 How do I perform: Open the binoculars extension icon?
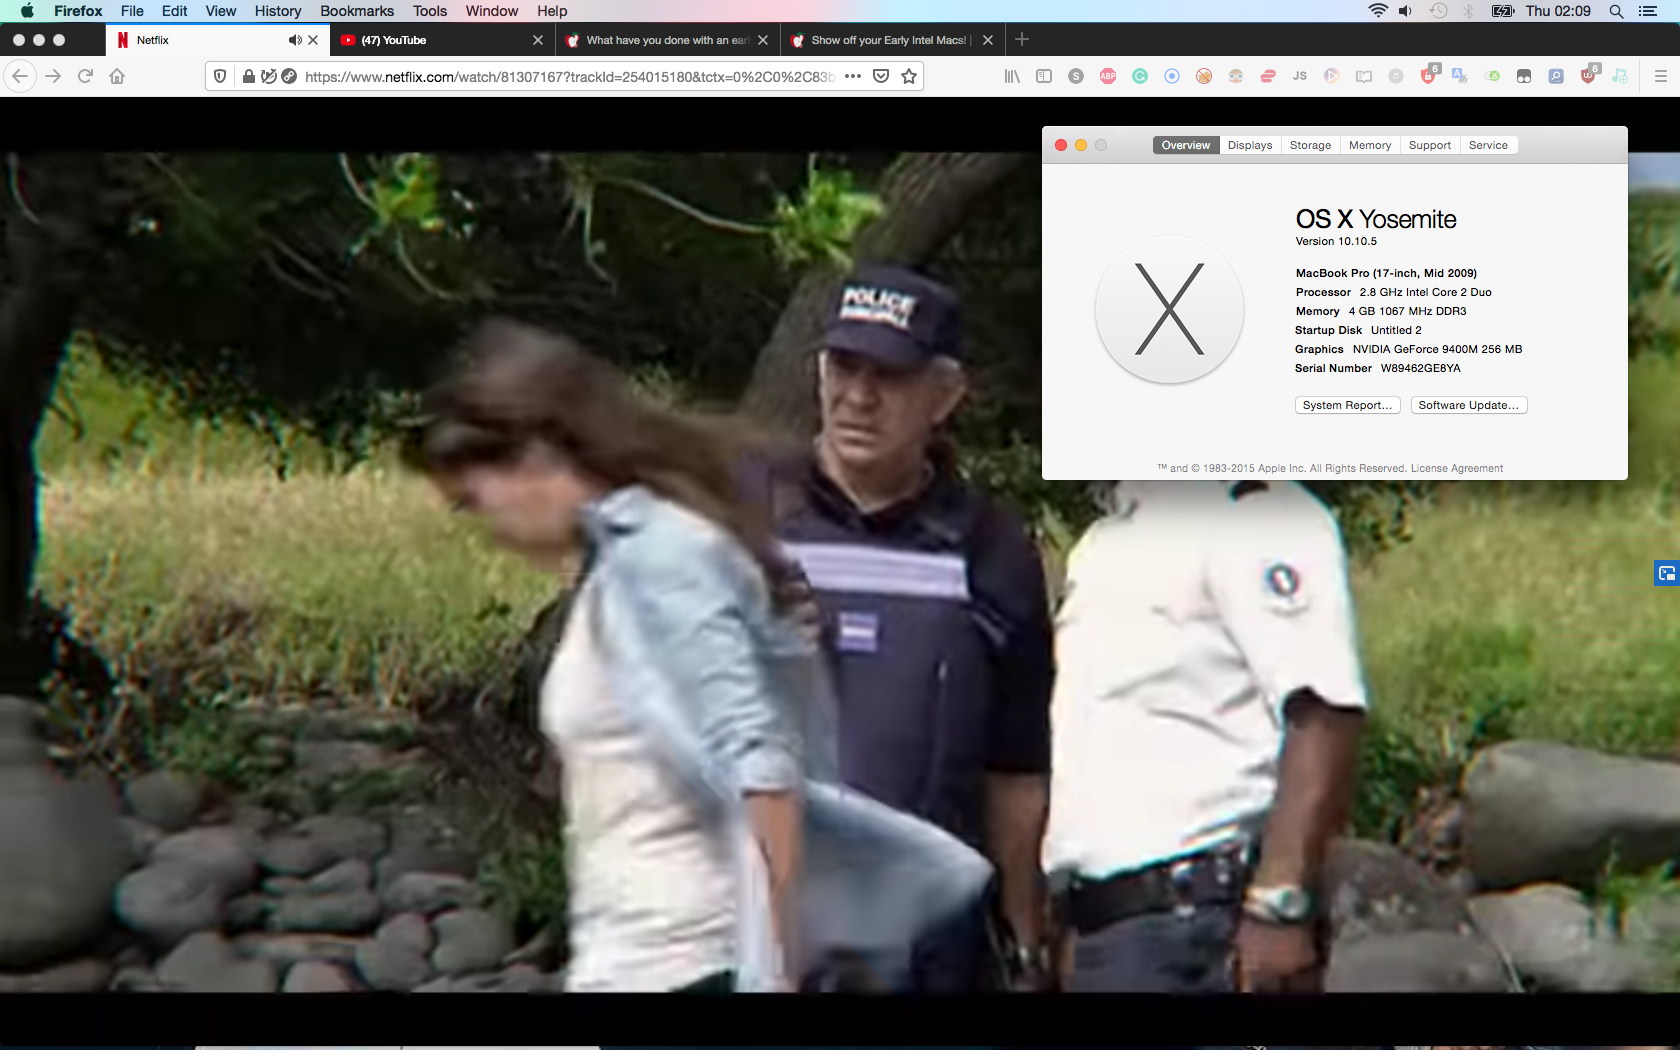point(1525,76)
